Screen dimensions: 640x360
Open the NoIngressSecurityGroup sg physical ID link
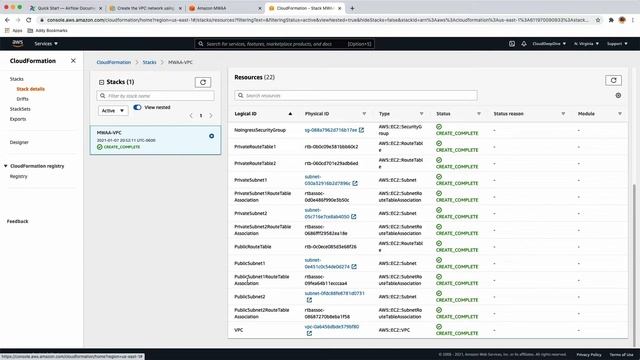tap(331, 130)
